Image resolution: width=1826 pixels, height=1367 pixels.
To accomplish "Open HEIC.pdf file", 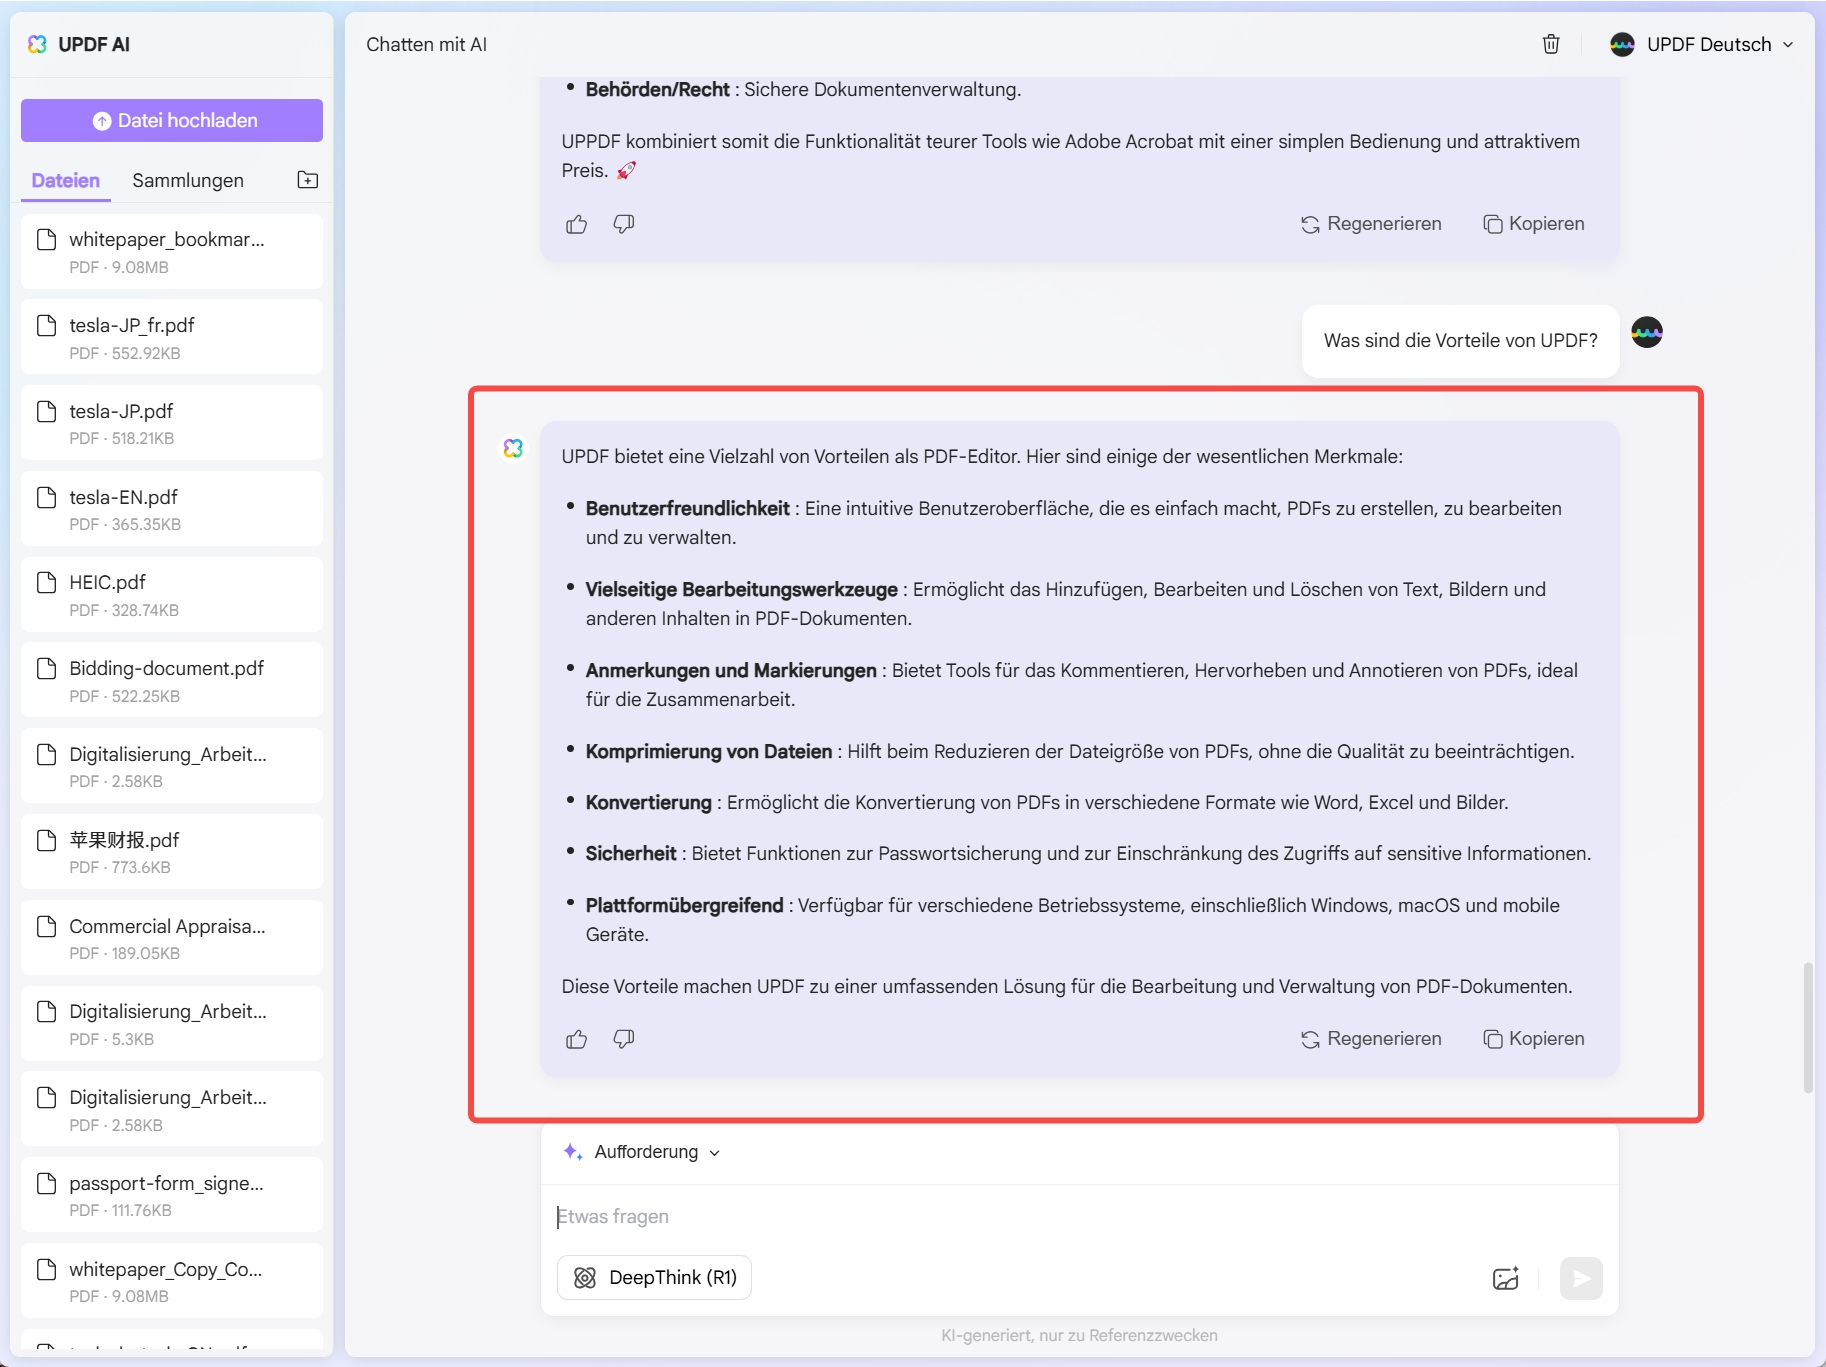I will [x=172, y=595].
